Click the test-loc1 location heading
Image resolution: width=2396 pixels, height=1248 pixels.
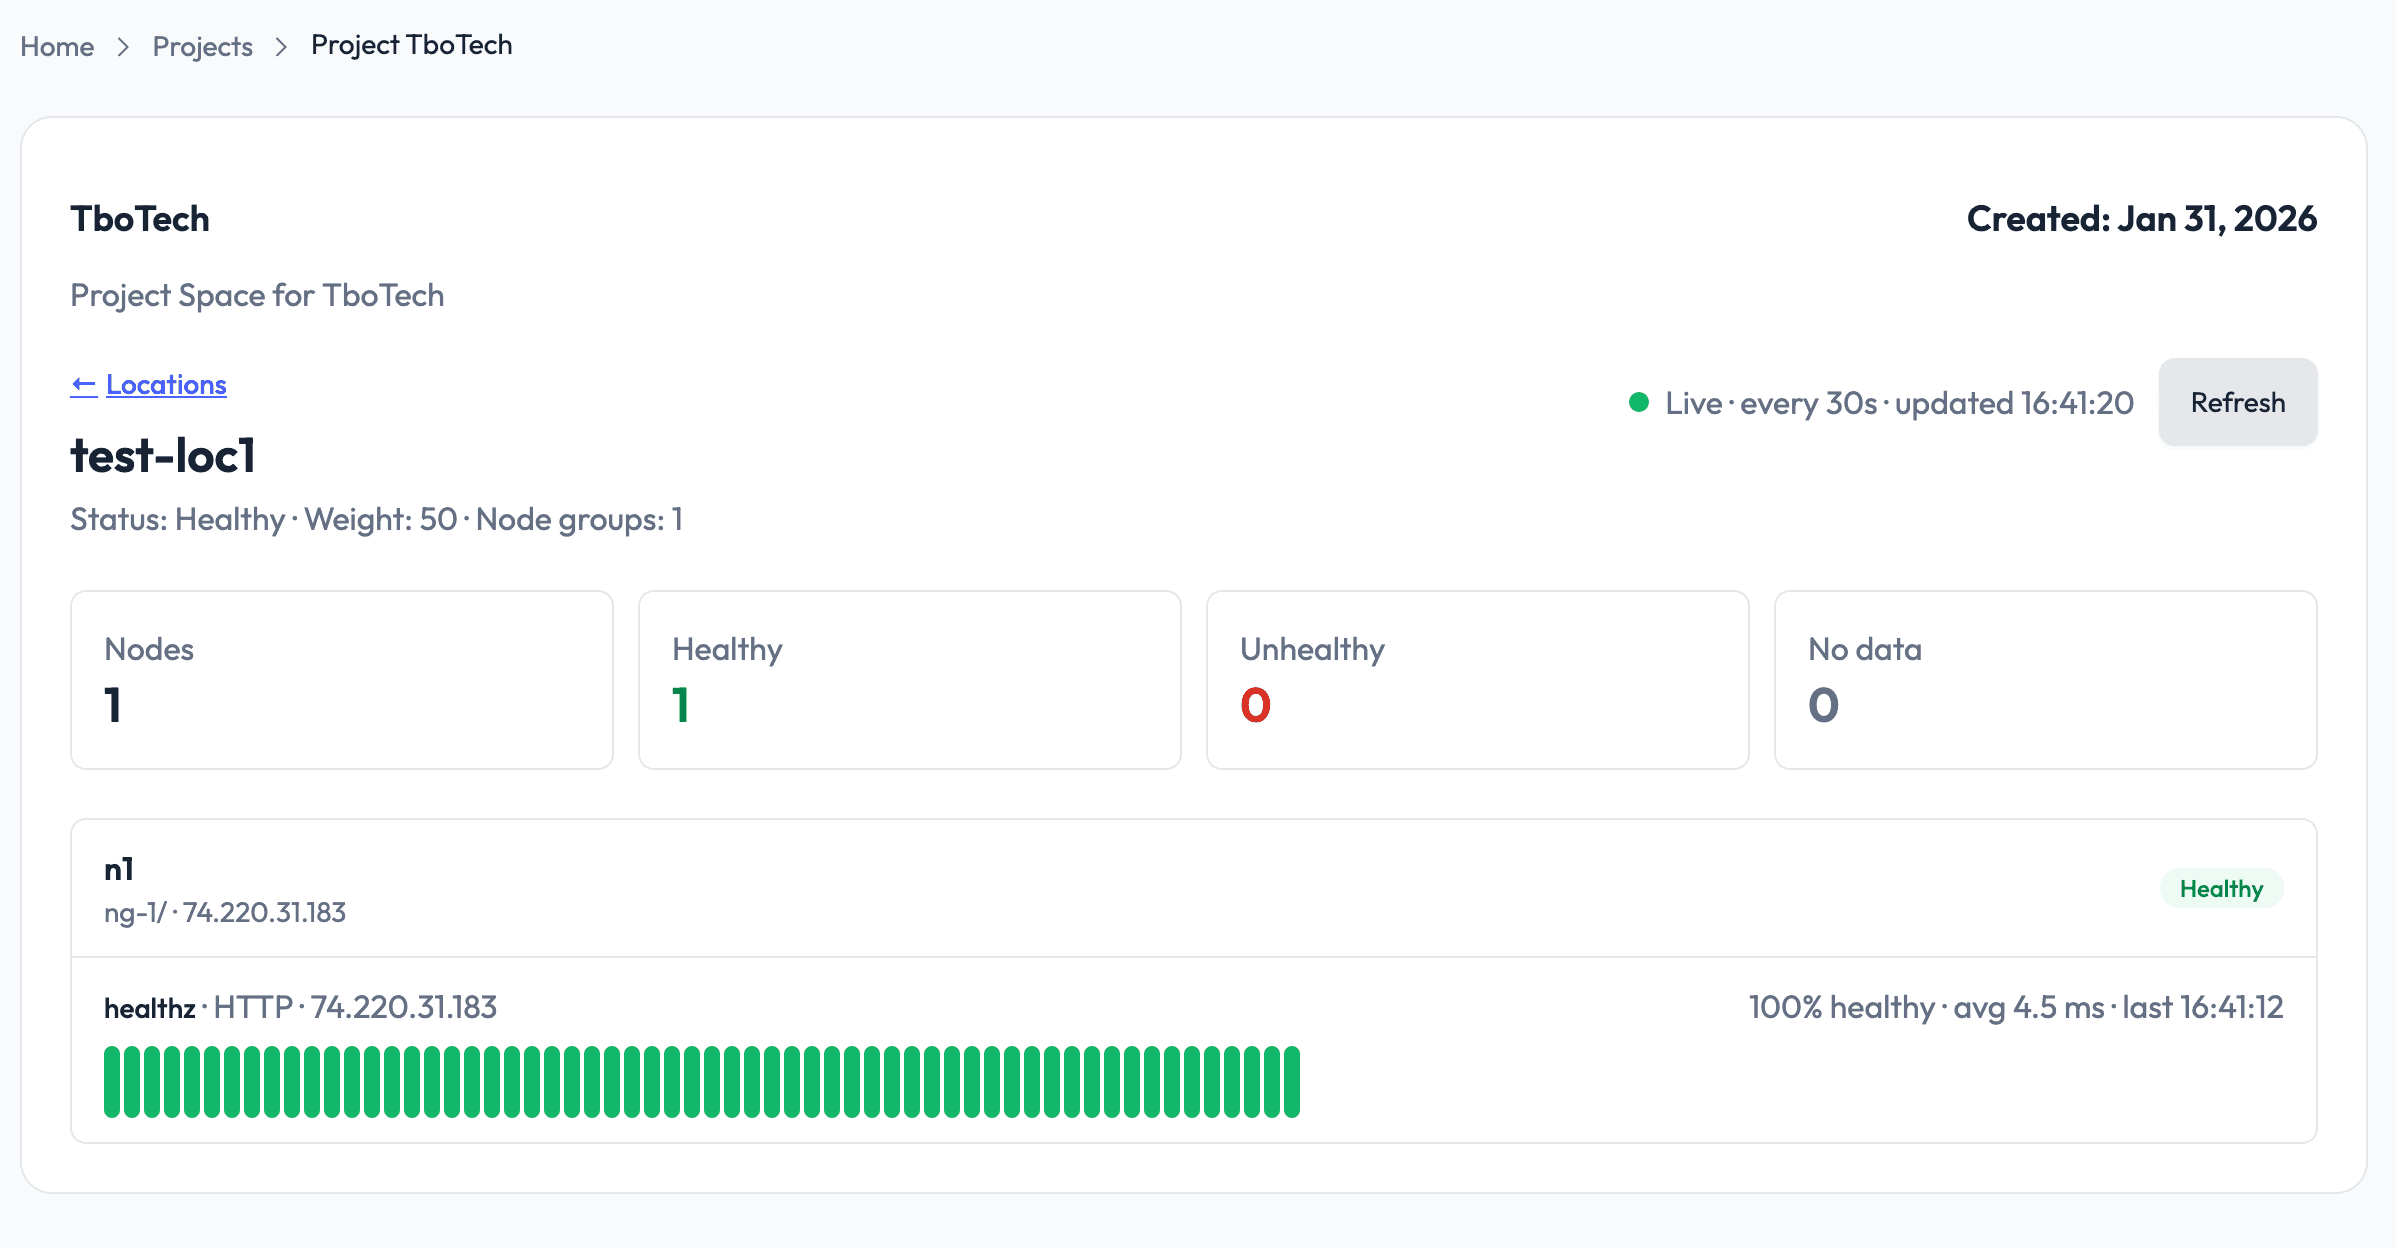[163, 455]
